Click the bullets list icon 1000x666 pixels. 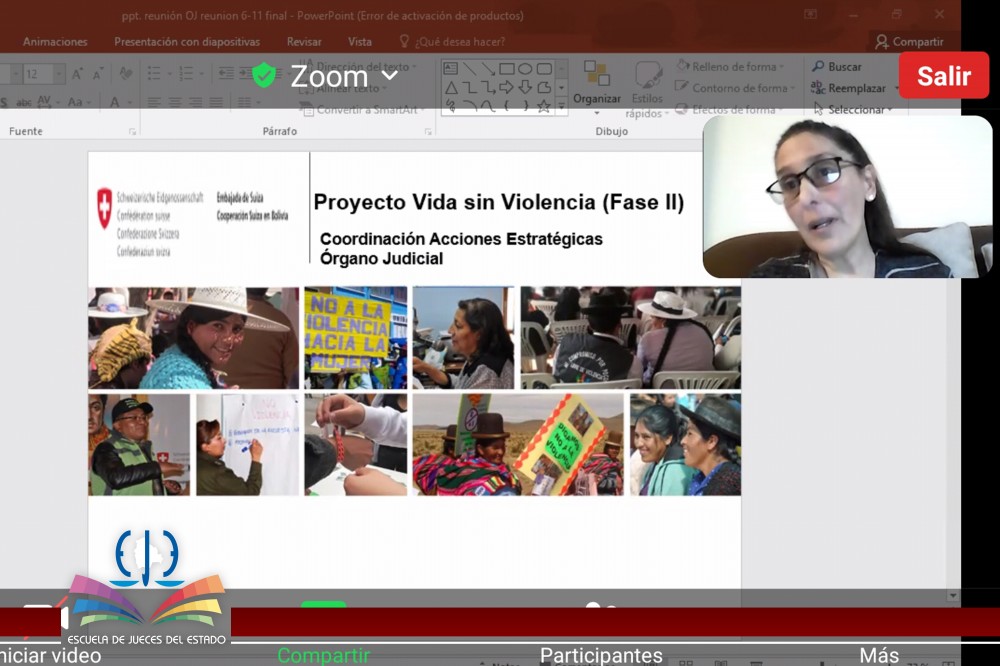(x=156, y=74)
